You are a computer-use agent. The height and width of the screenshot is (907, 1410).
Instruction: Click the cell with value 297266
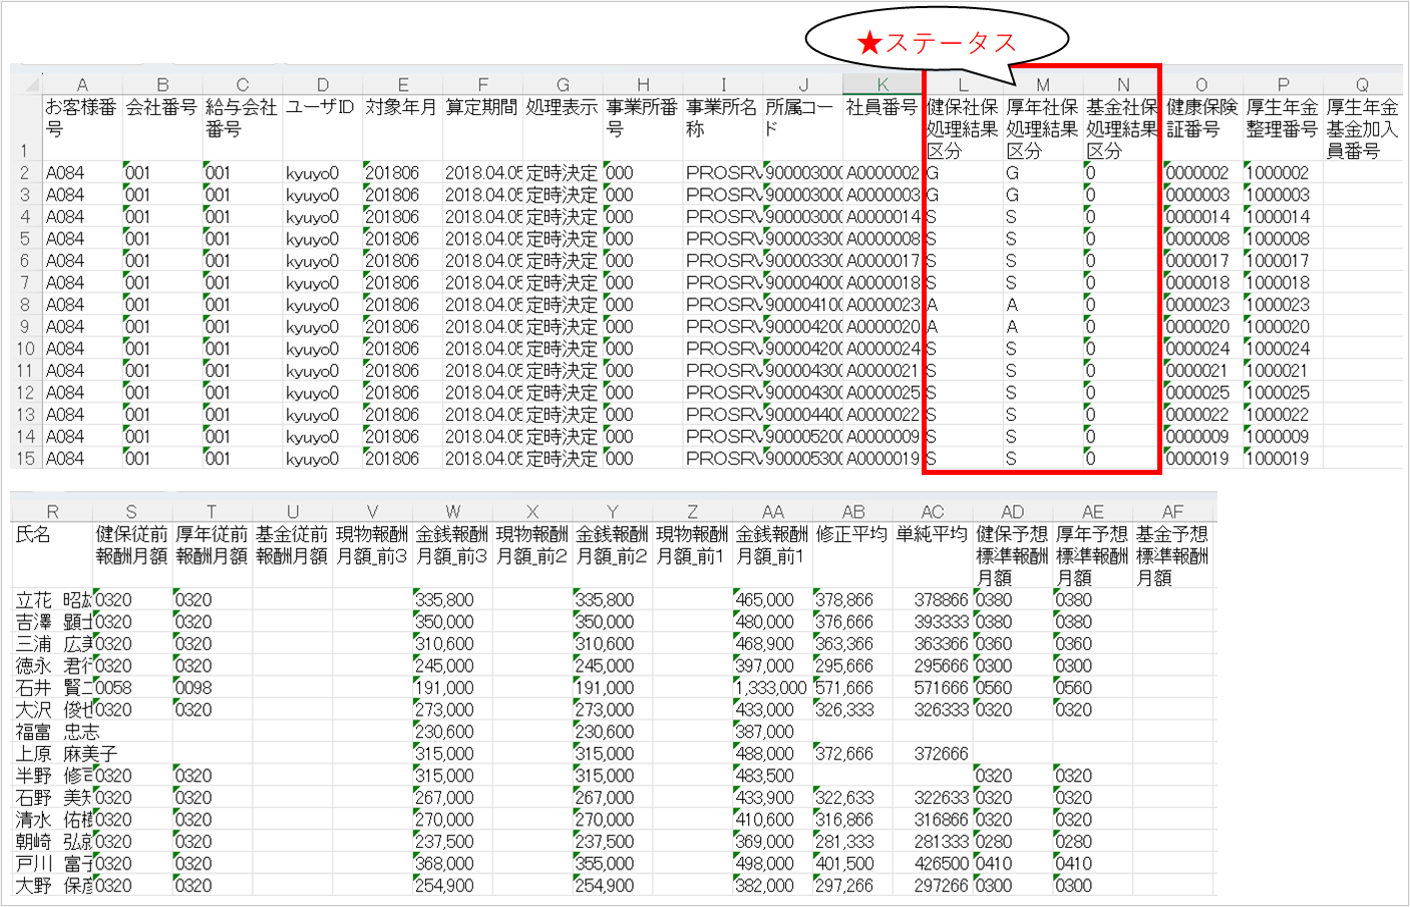coord(932,885)
